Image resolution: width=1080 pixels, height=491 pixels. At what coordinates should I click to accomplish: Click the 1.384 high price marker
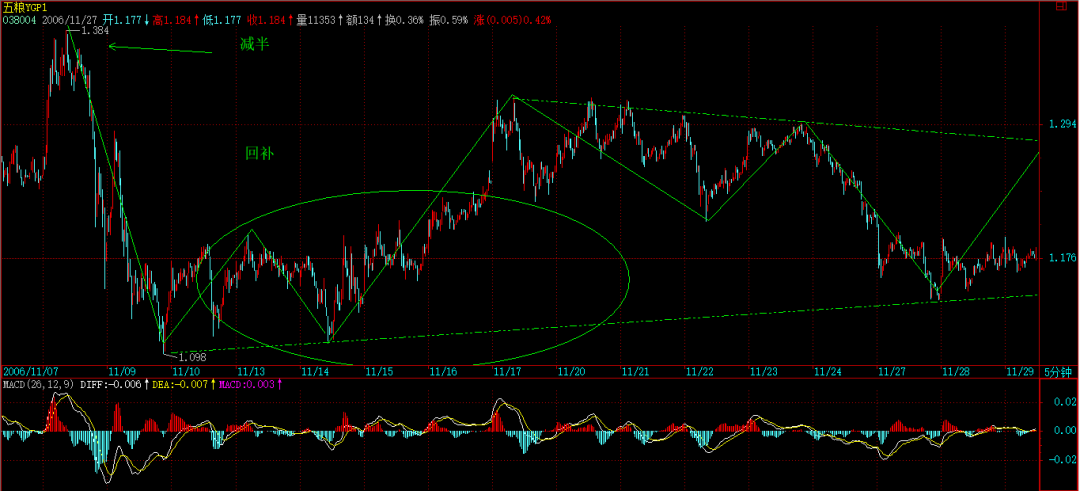pyautogui.click(x=94, y=31)
